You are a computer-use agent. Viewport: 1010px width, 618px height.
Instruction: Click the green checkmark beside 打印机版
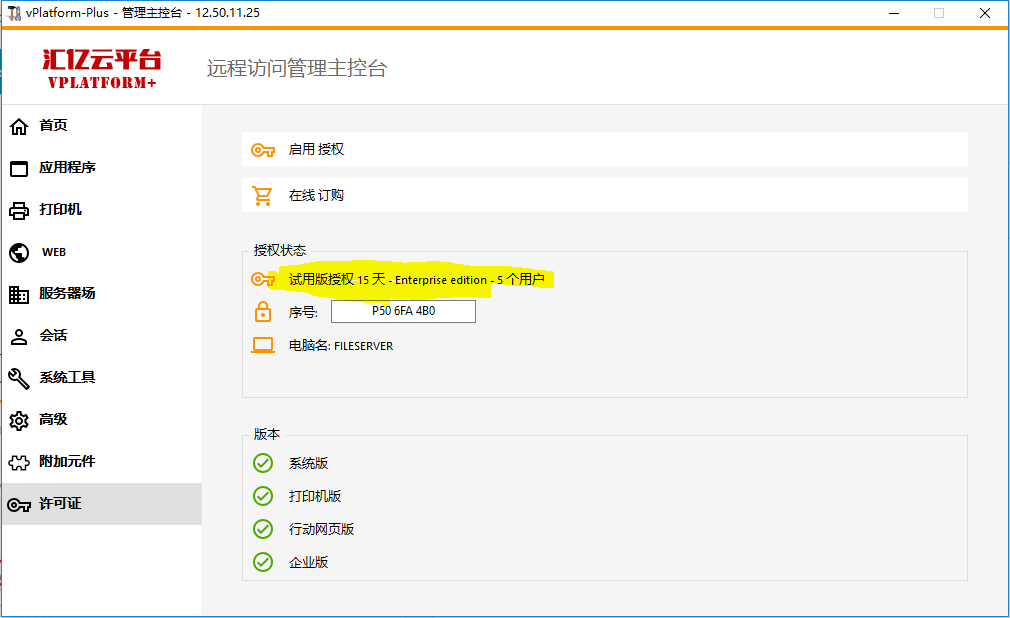[x=263, y=496]
